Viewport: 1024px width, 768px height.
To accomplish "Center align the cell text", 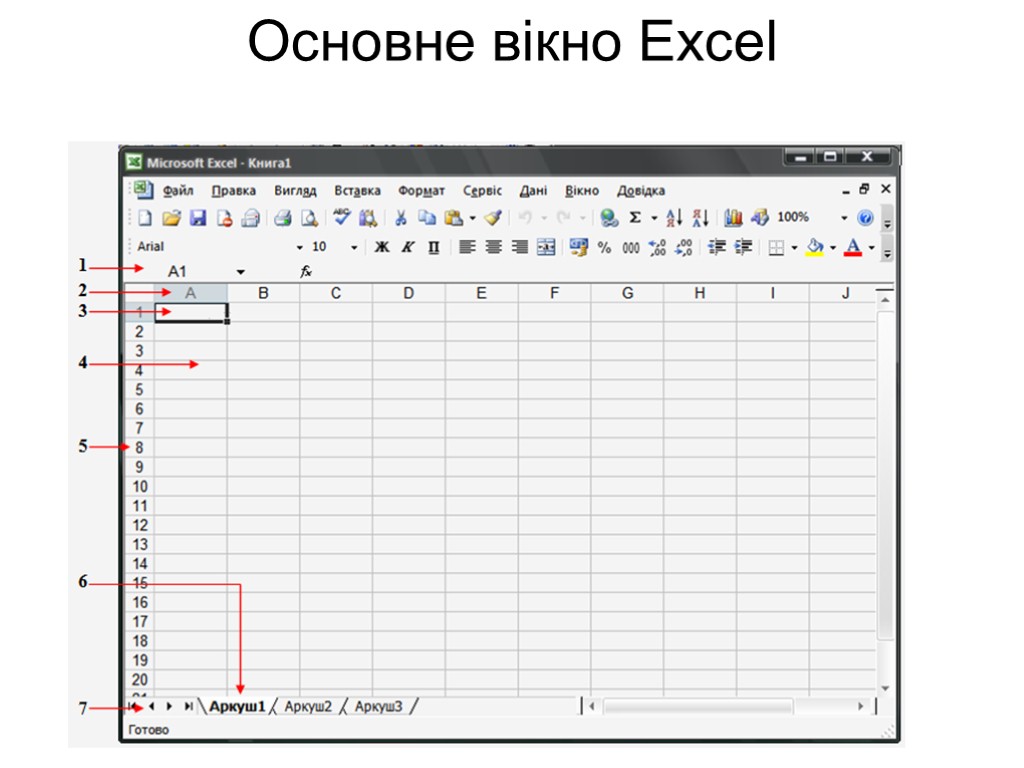I will 494,247.
